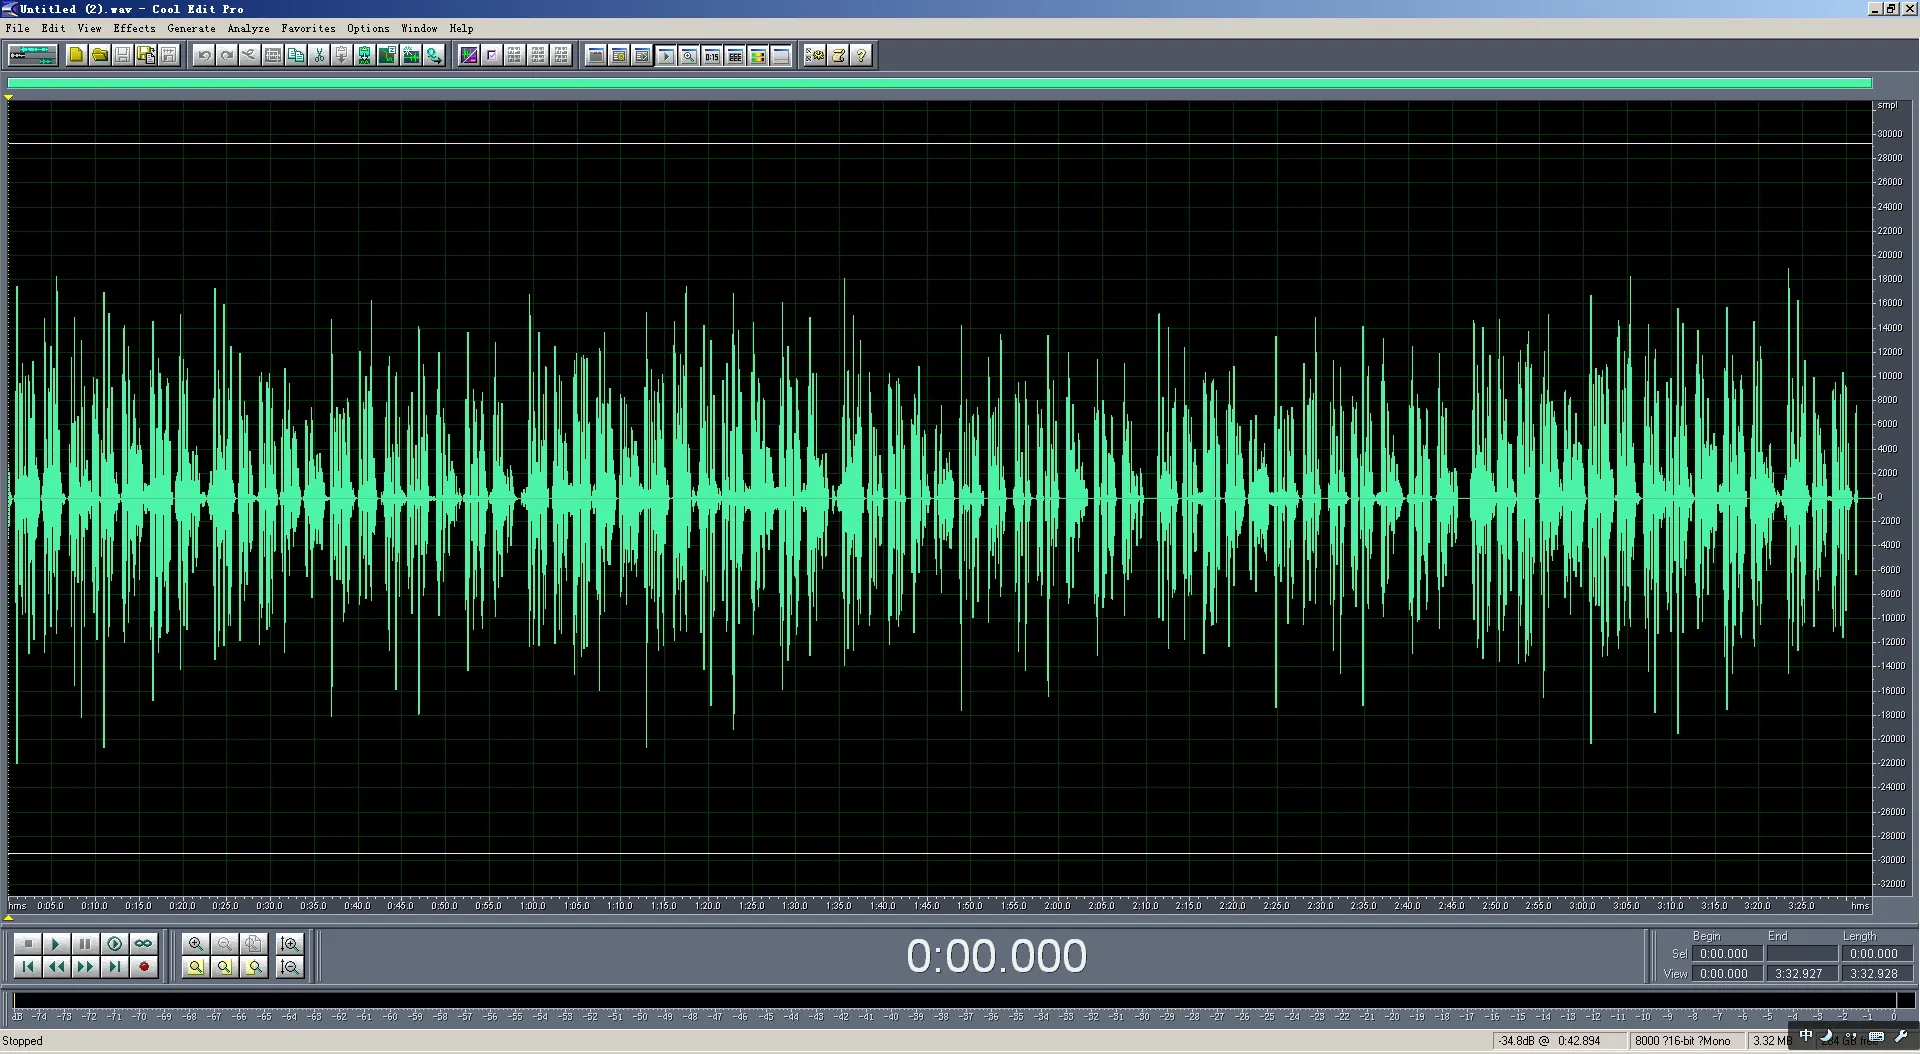Click the yellow playback cursor marker at top left
Viewport: 1920px width, 1054px height.
[x=9, y=97]
